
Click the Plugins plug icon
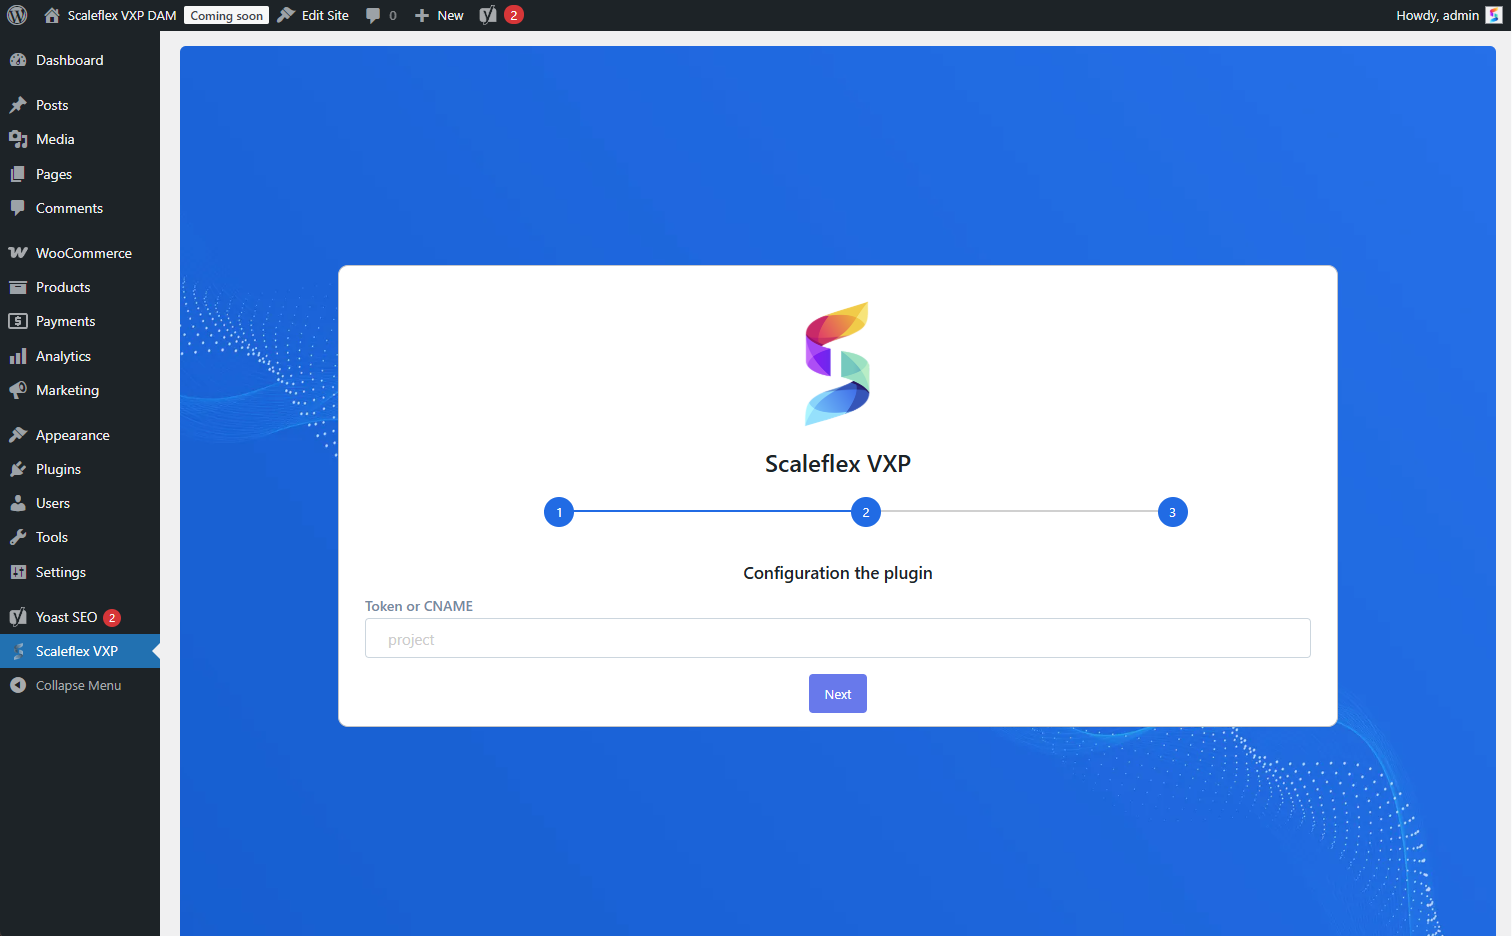click(18, 469)
